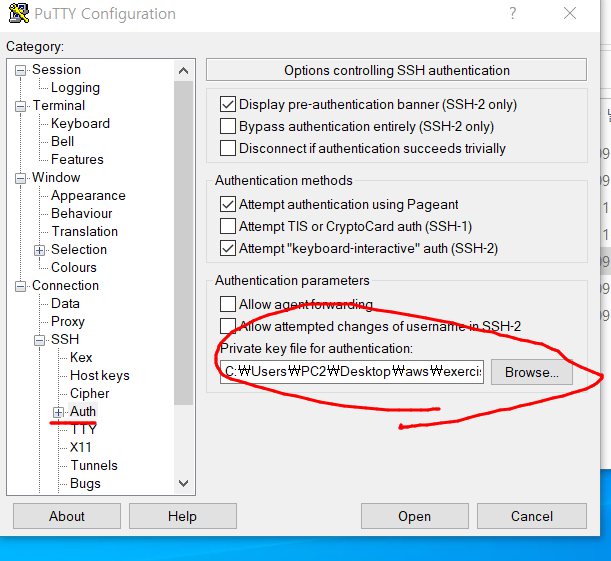Select SSH category label
Image resolution: width=611 pixels, height=561 pixels.
coord(65,339)
